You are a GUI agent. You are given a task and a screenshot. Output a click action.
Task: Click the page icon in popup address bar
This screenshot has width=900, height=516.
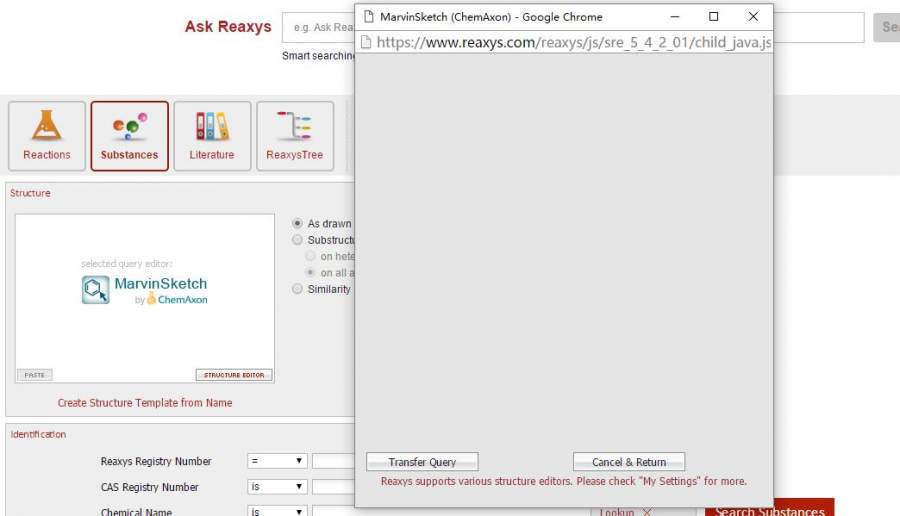(x=366, y=42)
